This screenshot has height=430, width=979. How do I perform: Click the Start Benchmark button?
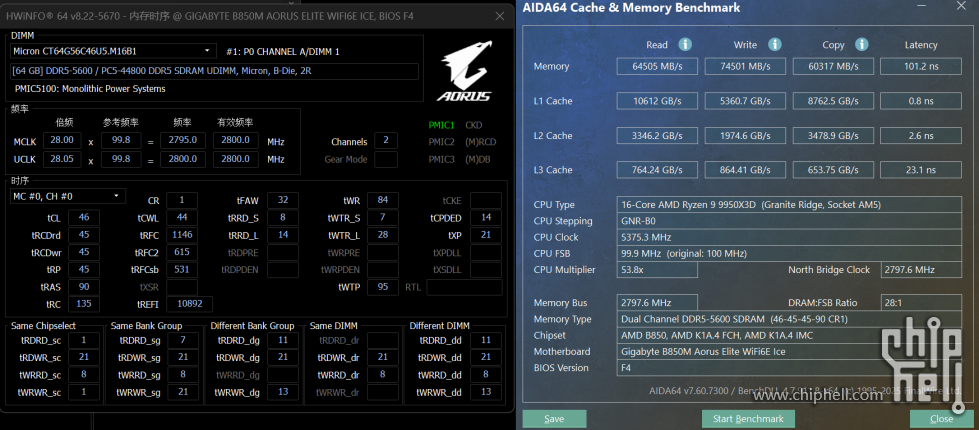747,419
